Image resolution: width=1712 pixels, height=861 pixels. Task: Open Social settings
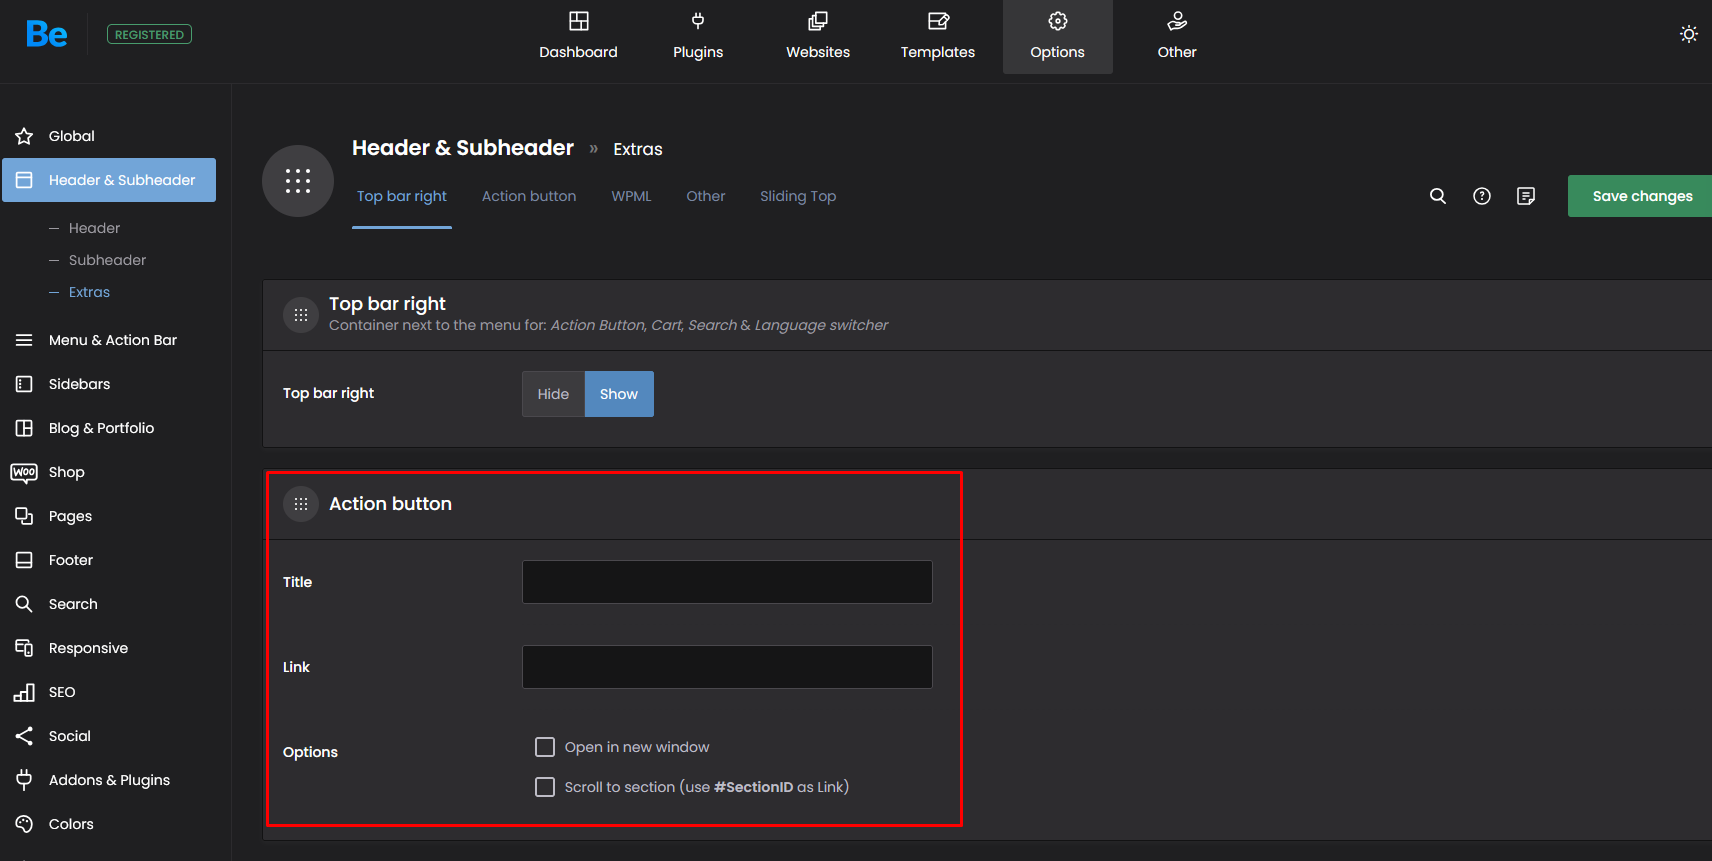pos(109,736)
